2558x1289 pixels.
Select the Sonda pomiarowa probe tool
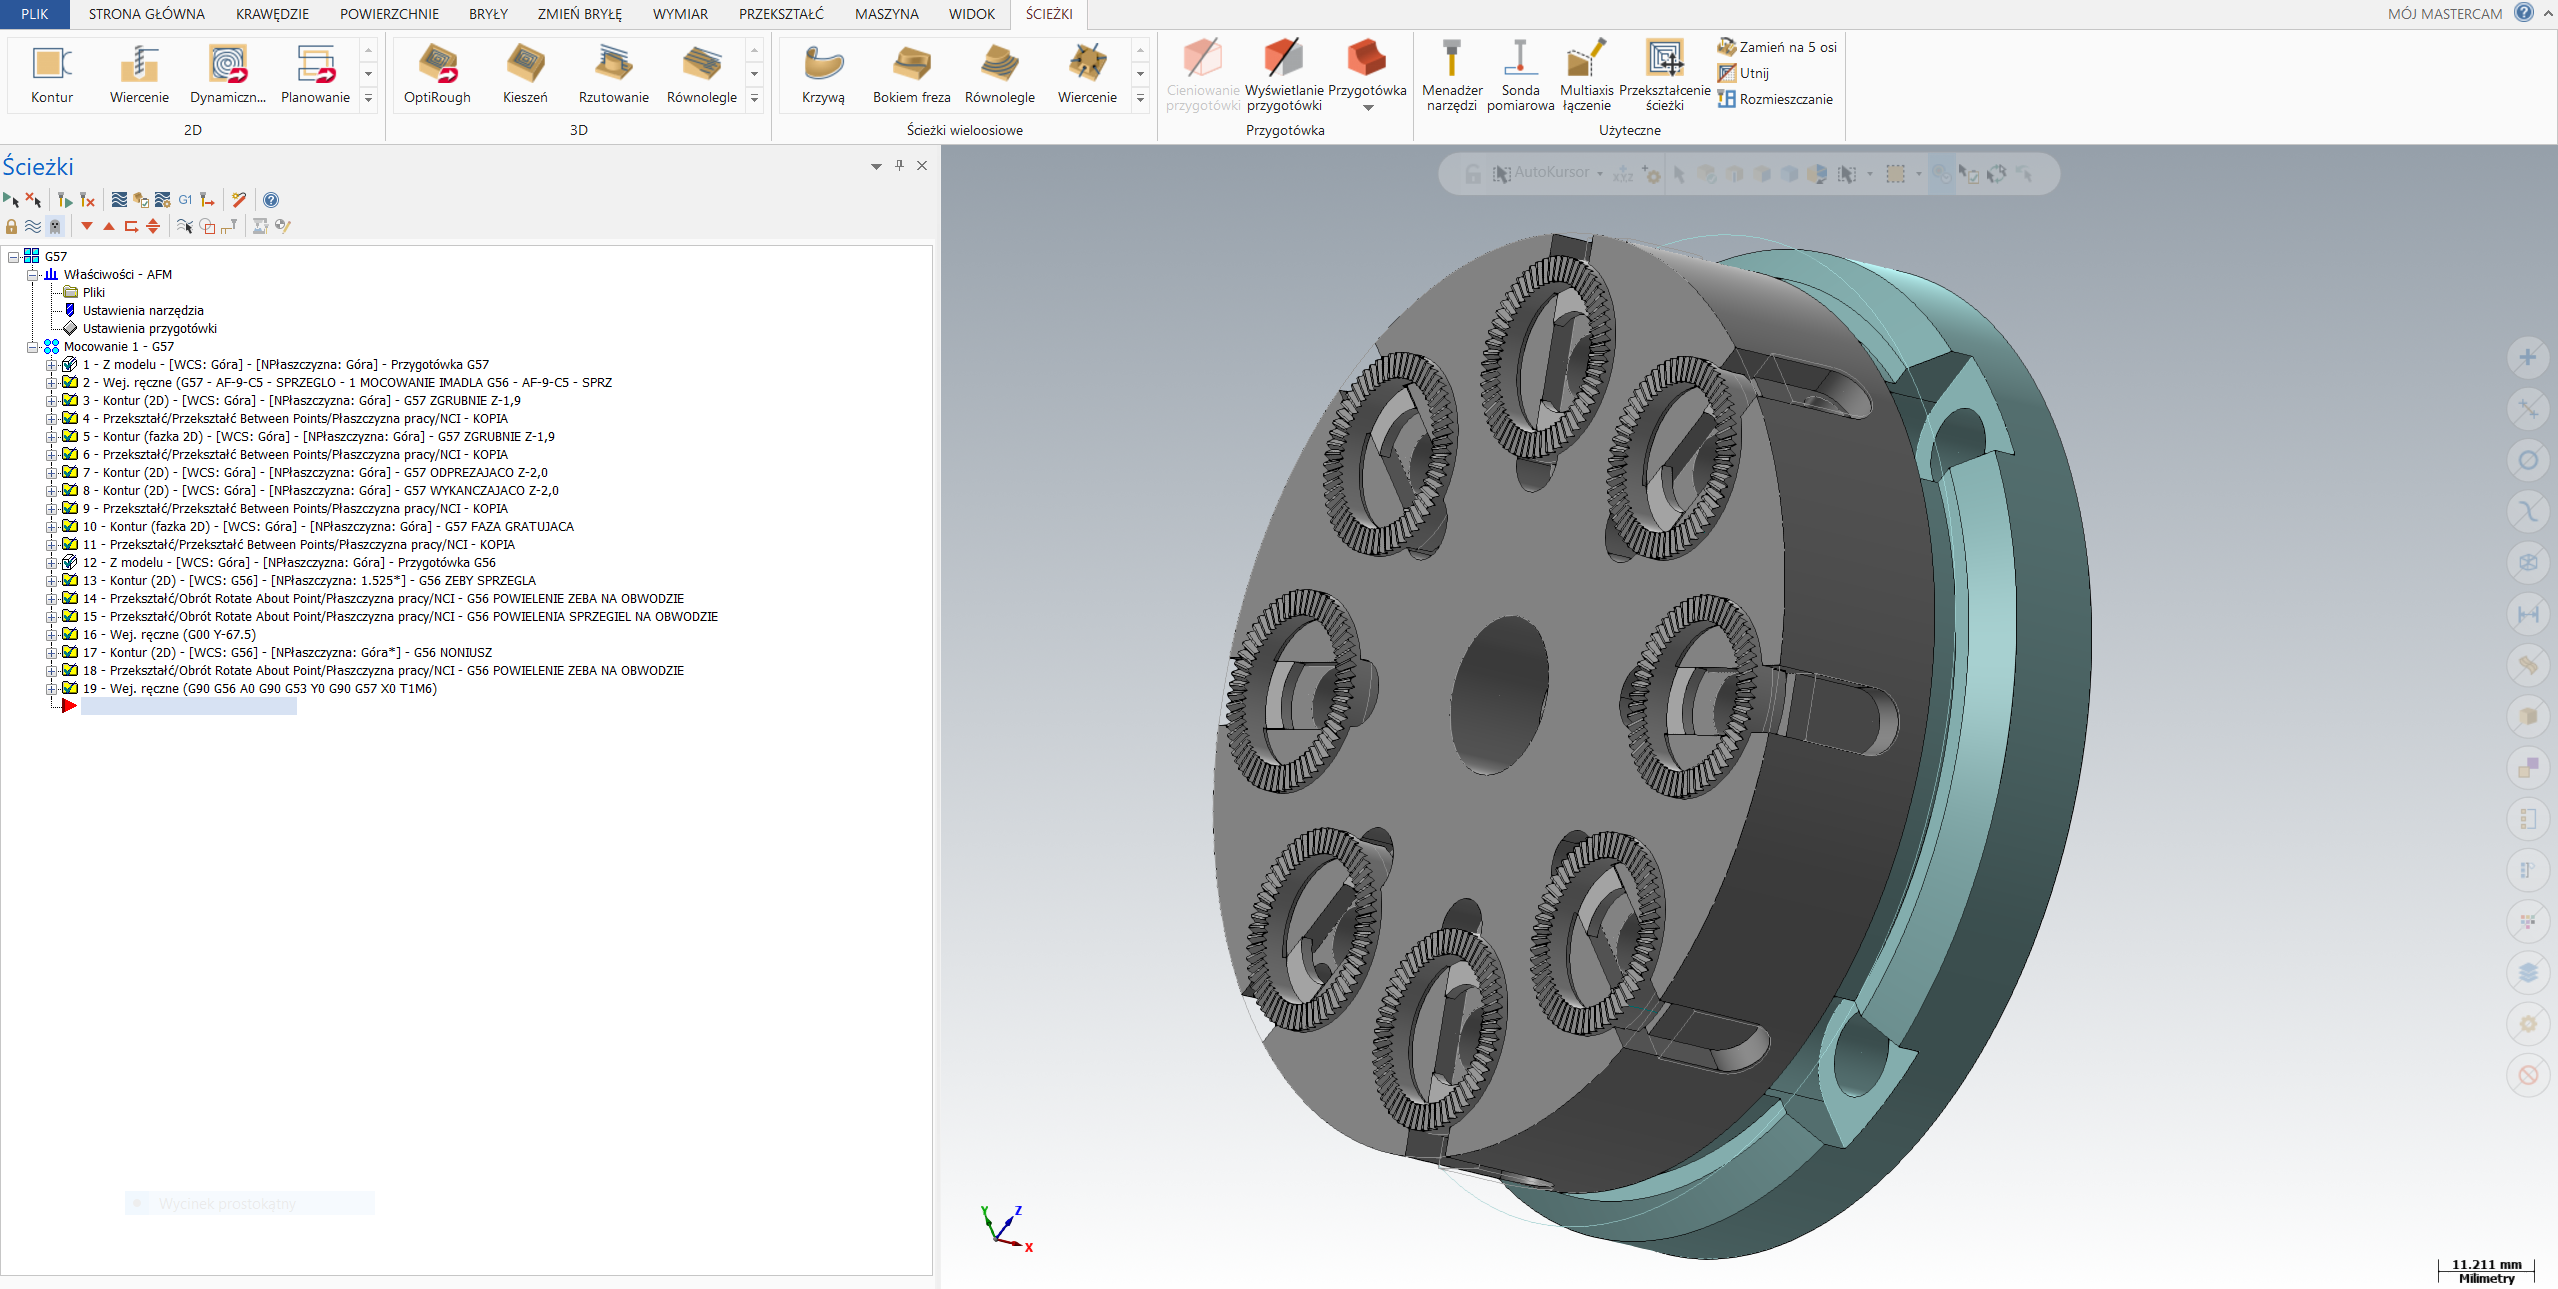pos(1520,76)
